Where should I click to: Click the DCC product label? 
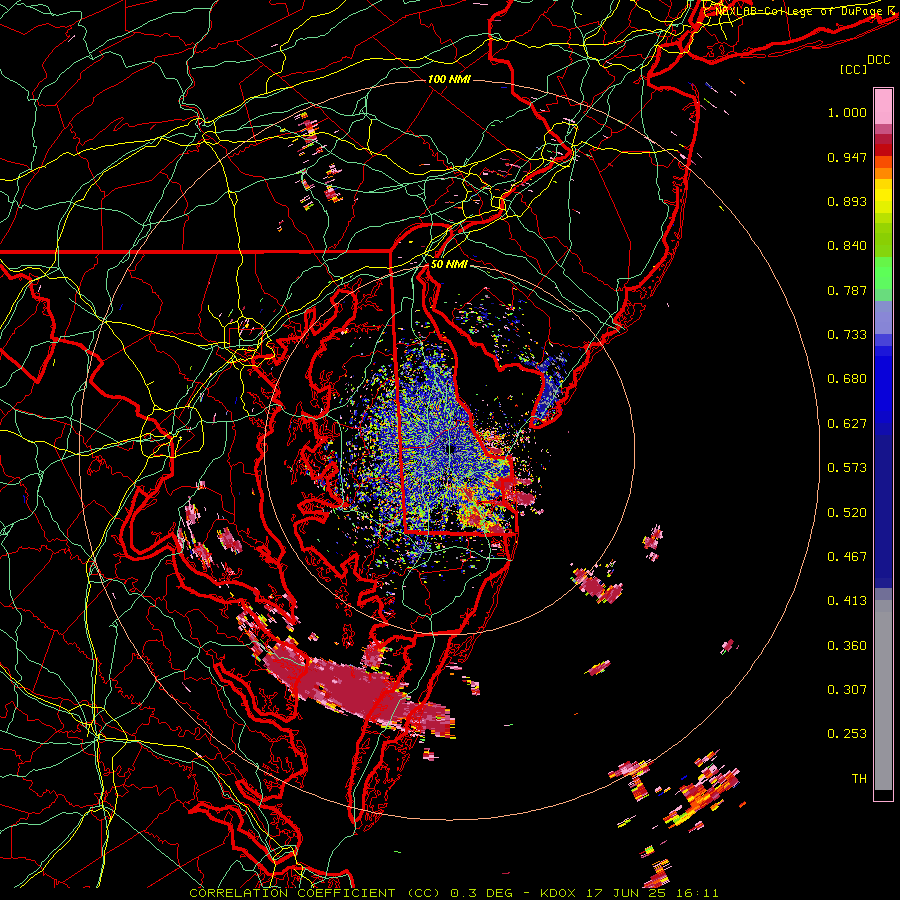point(878,60)
